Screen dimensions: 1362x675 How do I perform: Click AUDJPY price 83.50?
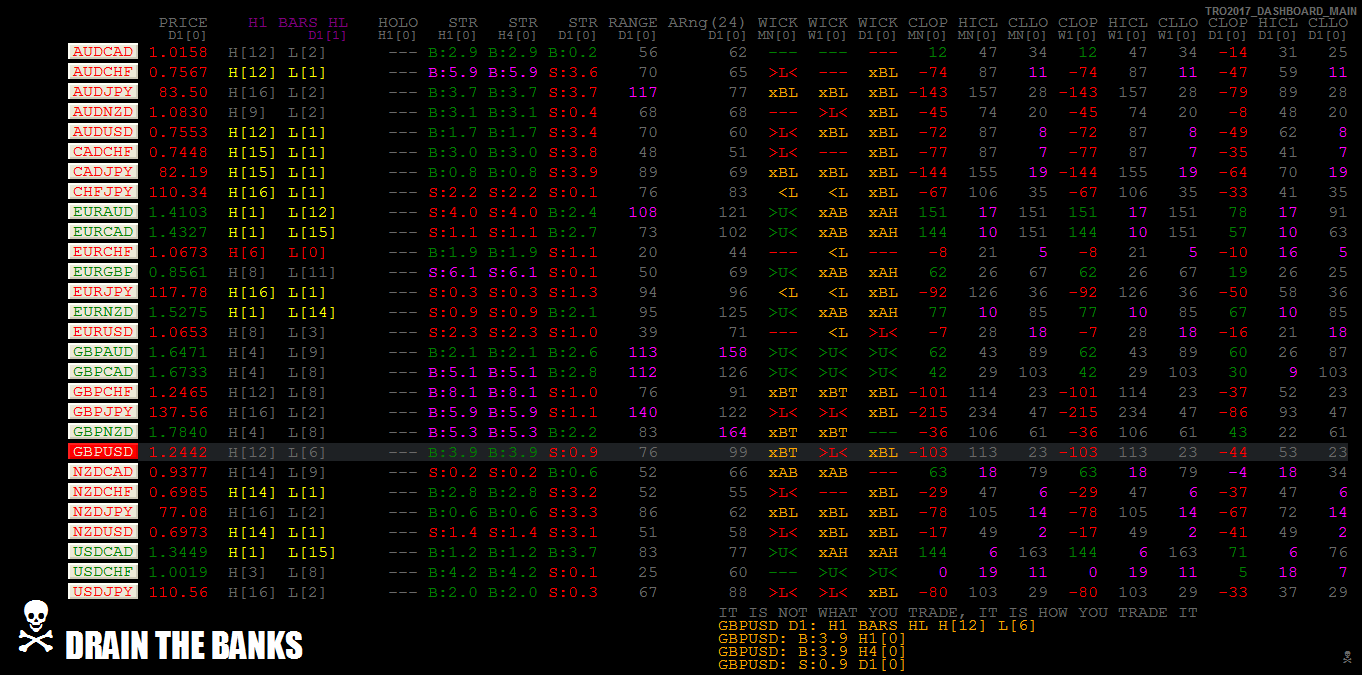point(183,92)
